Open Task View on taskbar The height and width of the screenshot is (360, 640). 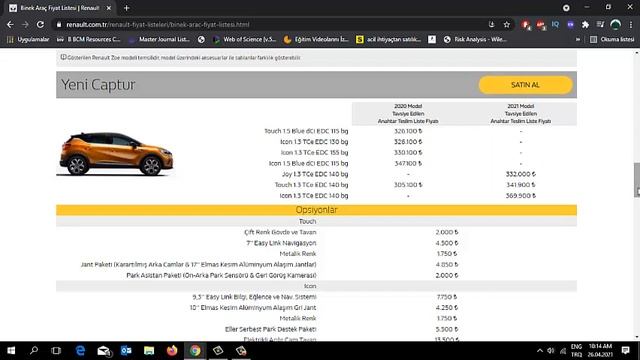click(x=56, y=351)
